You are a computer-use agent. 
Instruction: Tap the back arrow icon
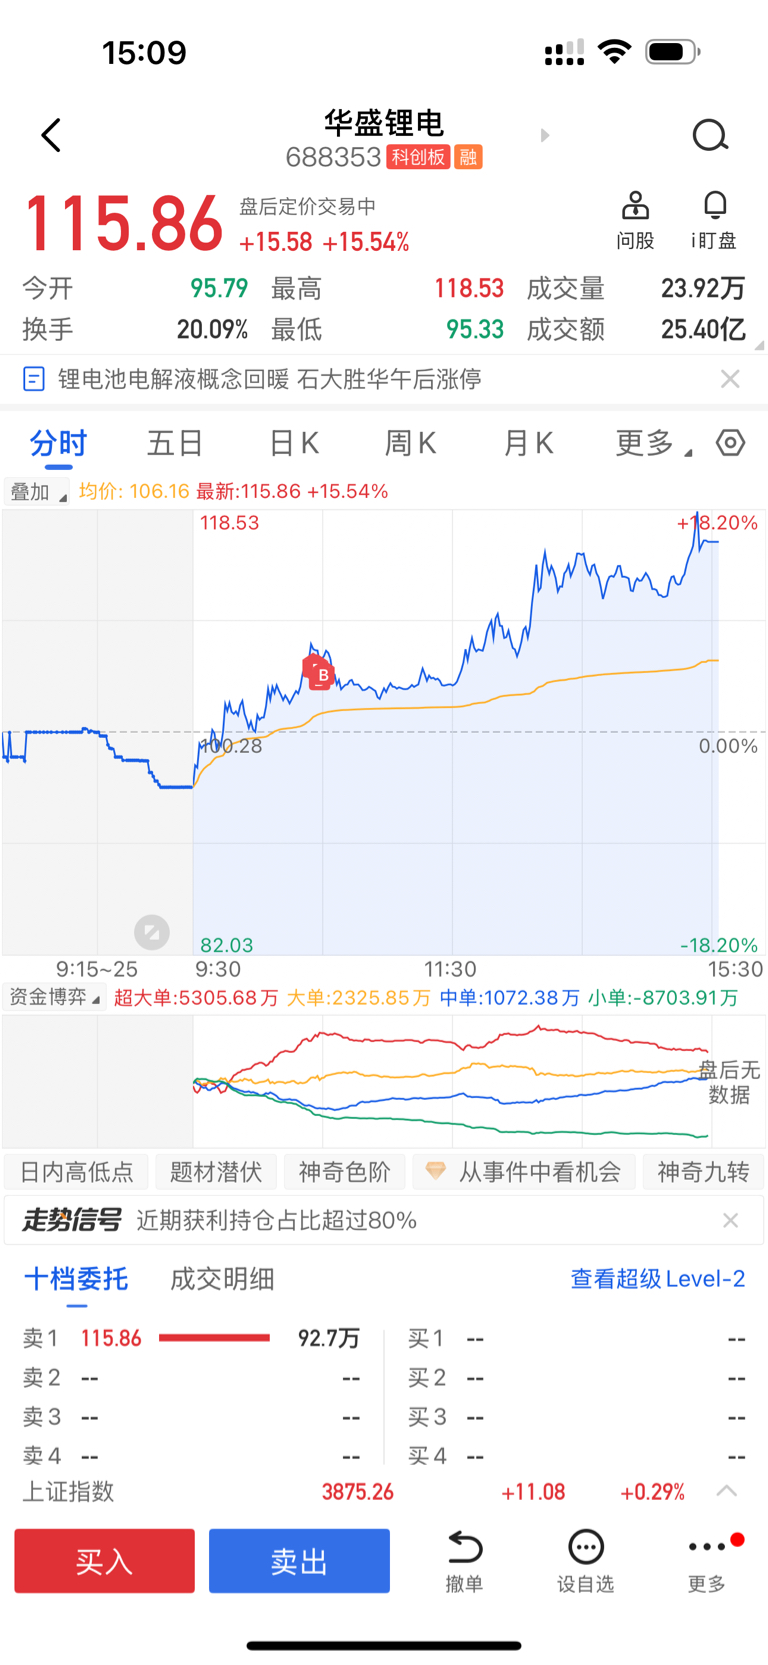click(51, 135)
